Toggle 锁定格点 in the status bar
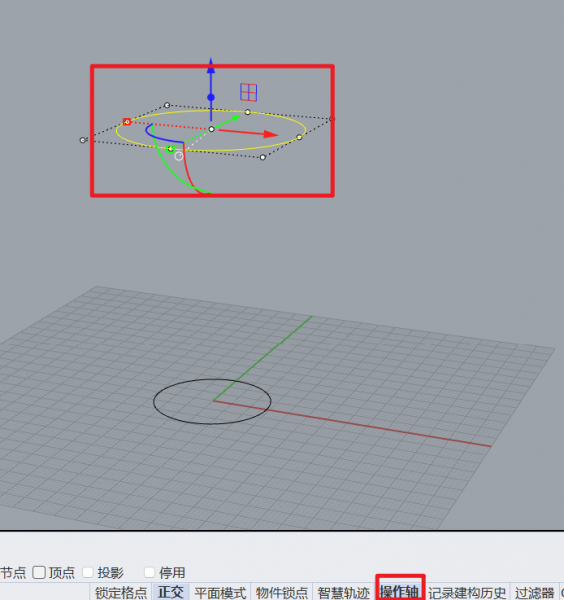The width and height of the screenshot is (564, 600). click(121, 592)
